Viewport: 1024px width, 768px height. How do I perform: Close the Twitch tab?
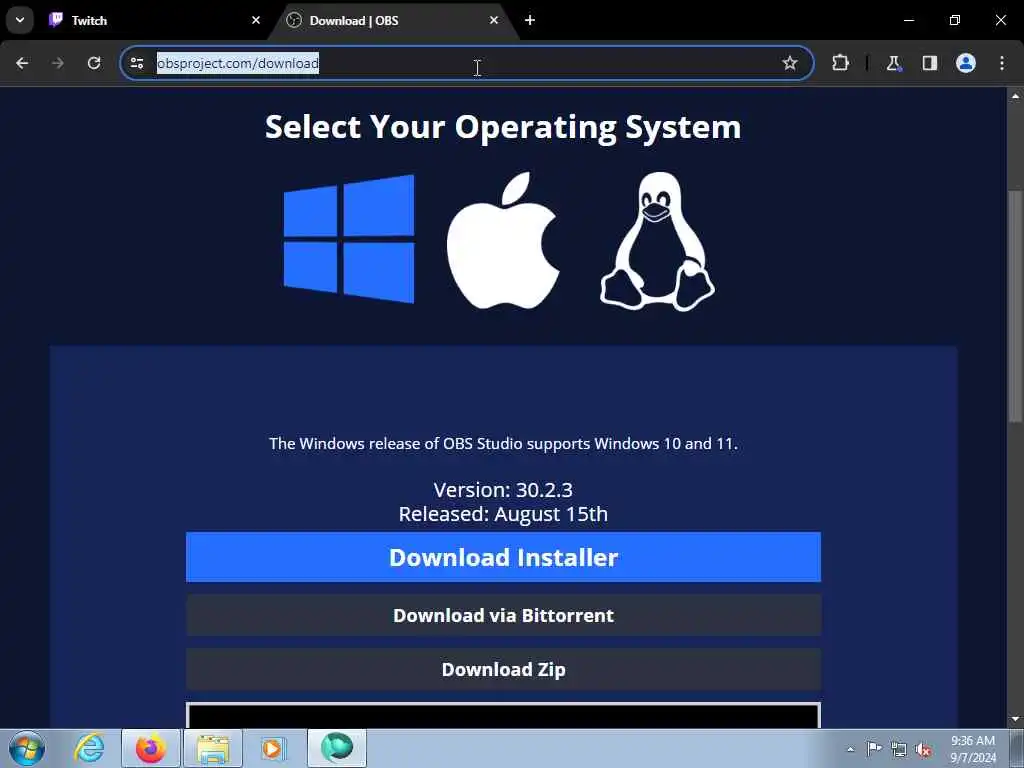[256, 20]
